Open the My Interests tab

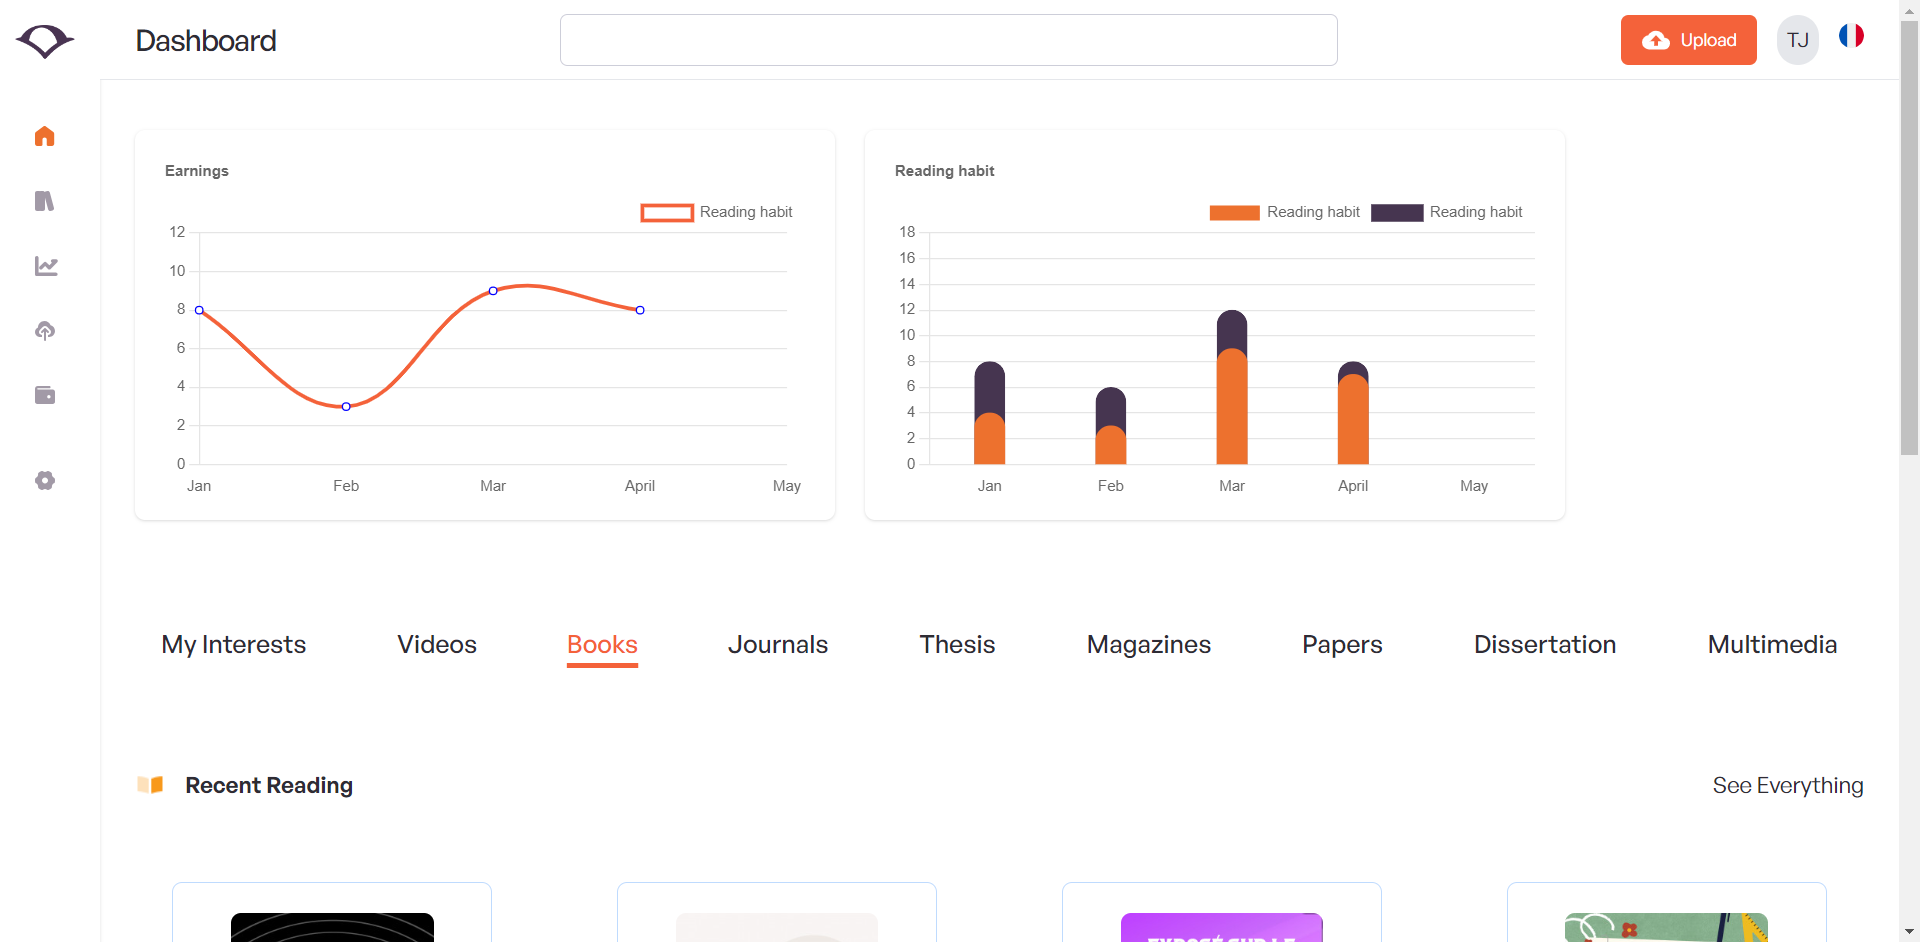234,645
